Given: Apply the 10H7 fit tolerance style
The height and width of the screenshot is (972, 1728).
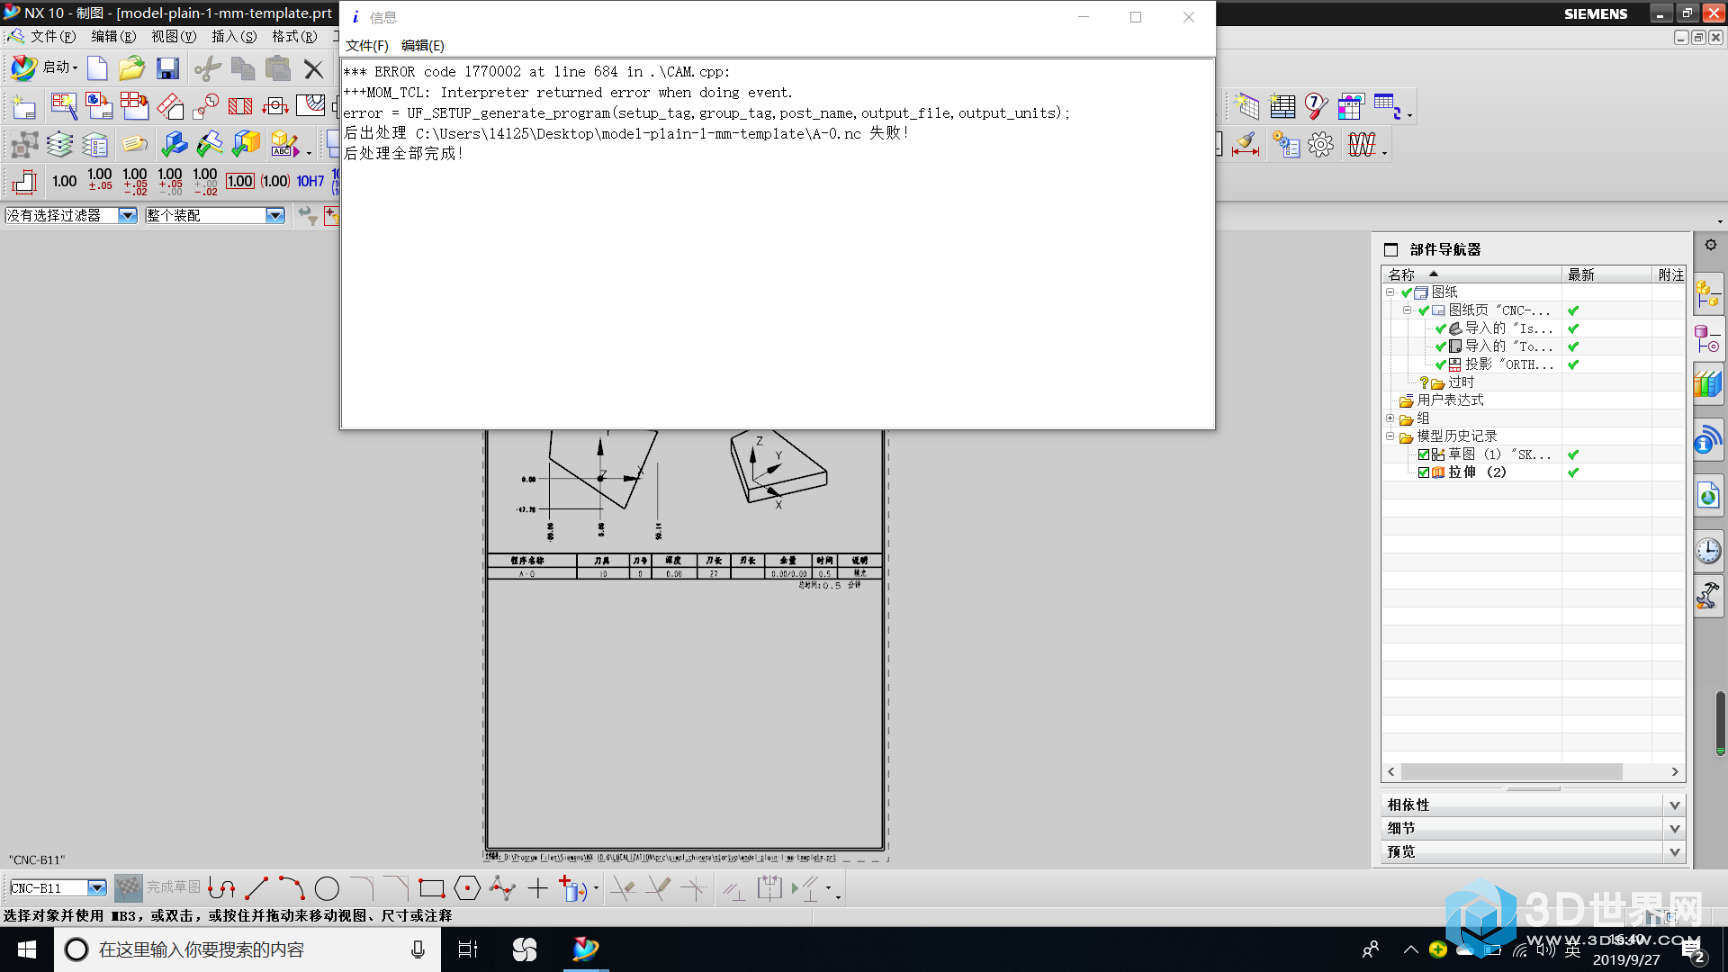Looking at the screenshot, I should [310, 181].
